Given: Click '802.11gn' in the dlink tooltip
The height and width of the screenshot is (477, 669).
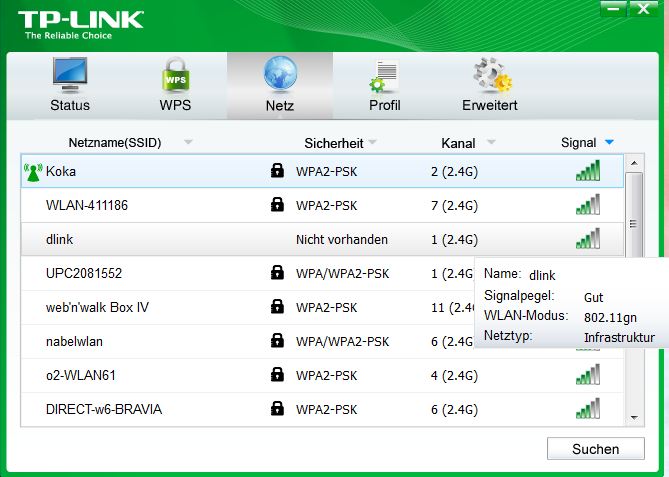Looking at the screenshot, I should tap(610, 317).
